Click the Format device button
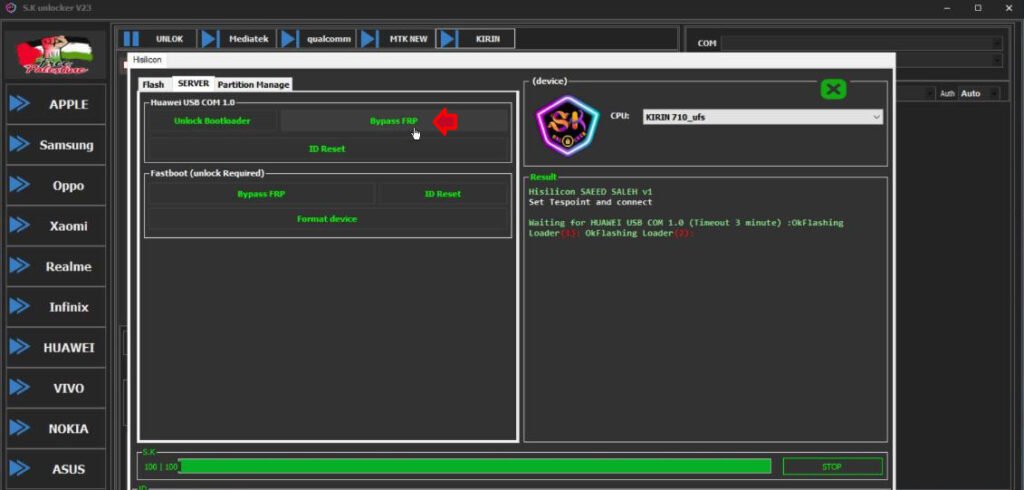Screen dimensions: 1024x490 (x=327, y=219)
